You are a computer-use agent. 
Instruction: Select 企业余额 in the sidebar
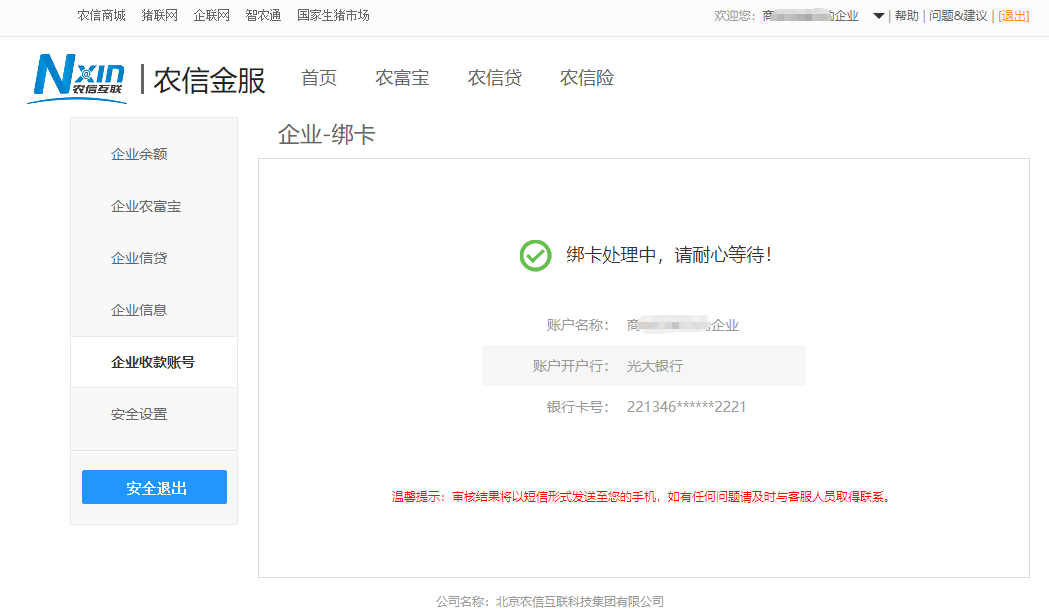pyautogui.click(x=139, y=154)
